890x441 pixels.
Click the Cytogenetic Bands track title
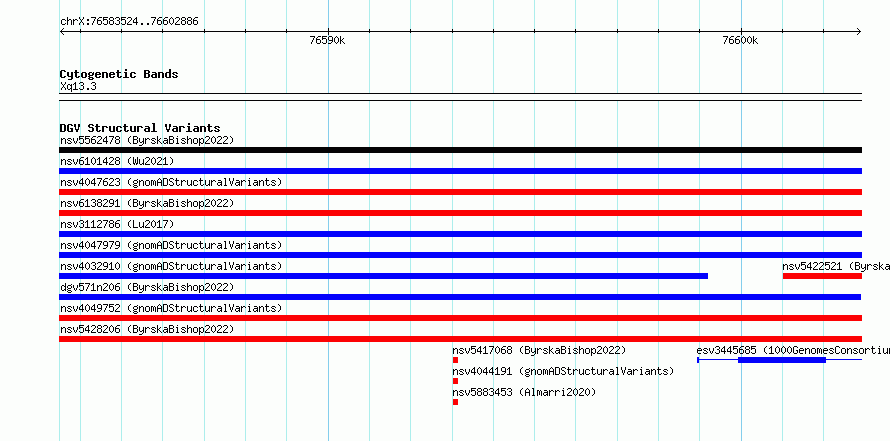point(119,74)
